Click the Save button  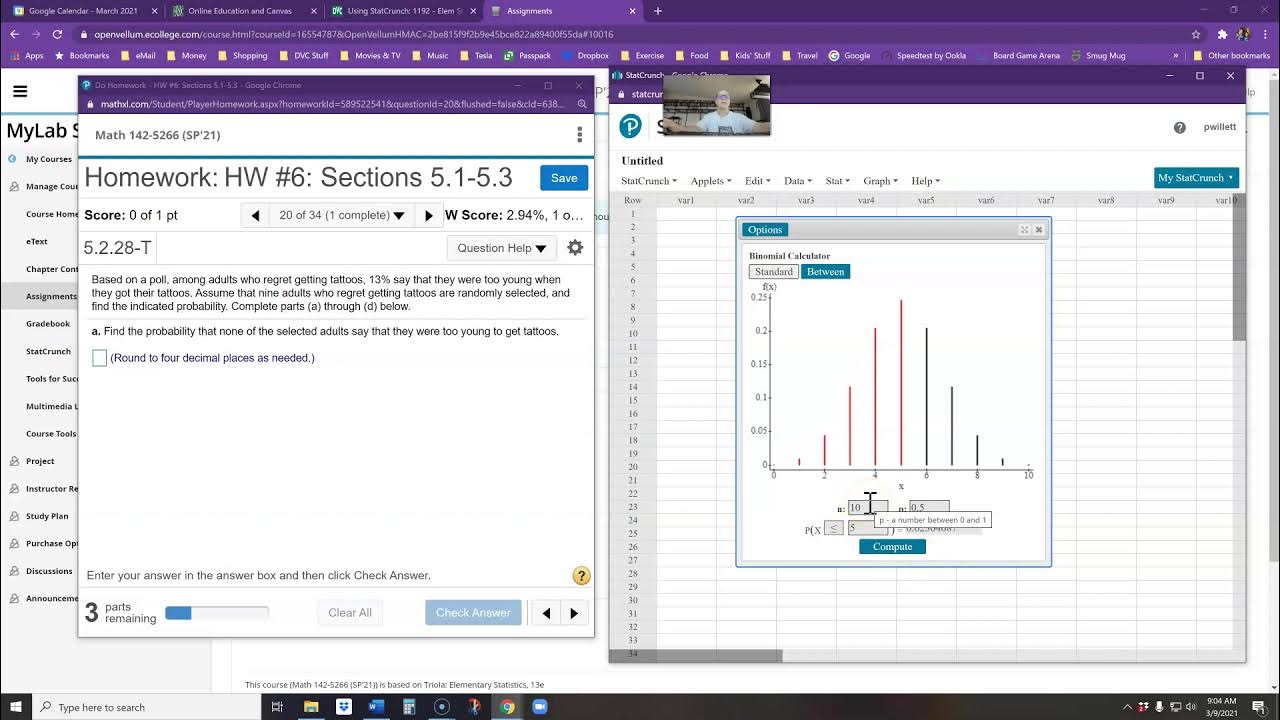(564, 178)
